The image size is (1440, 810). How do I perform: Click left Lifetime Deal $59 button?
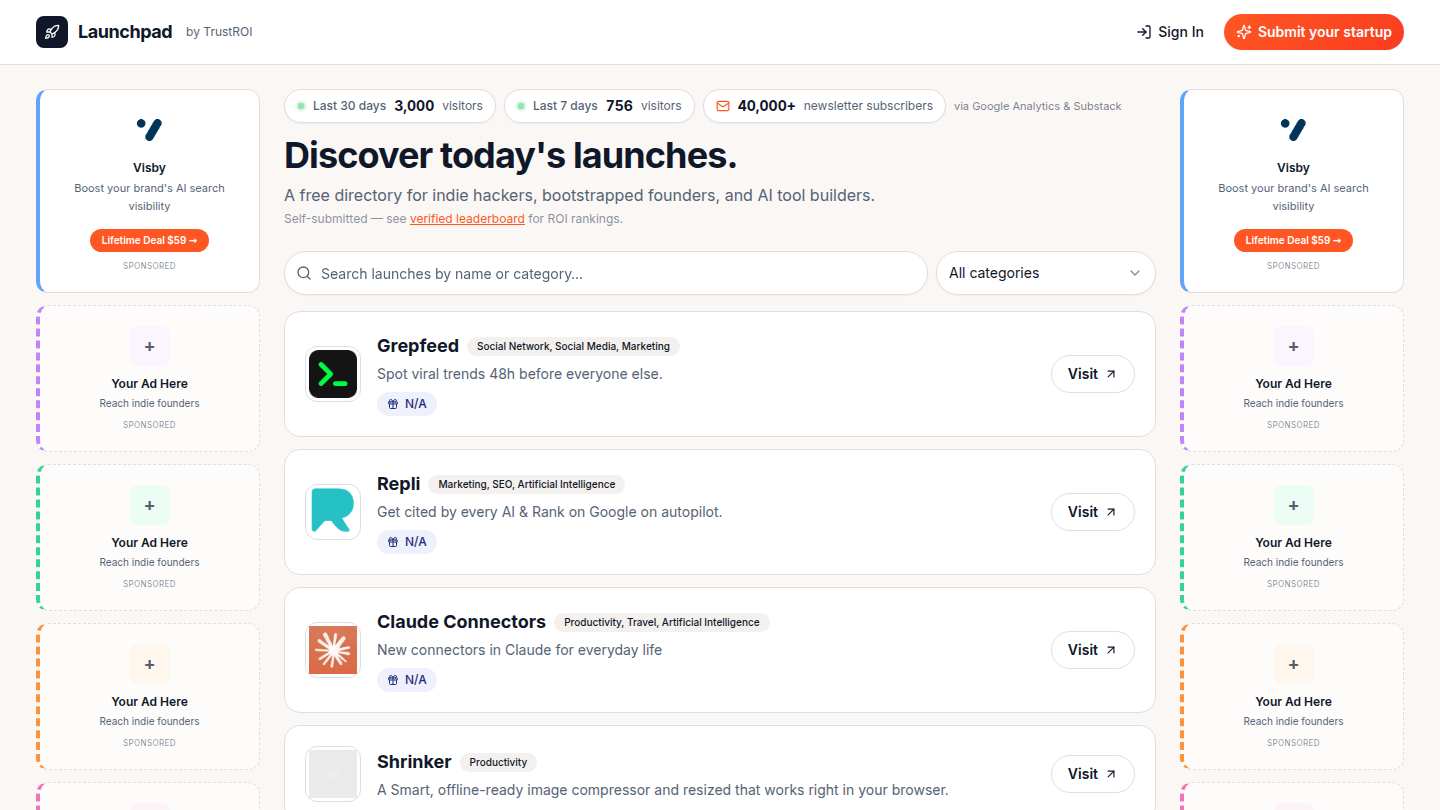pos(149,240)
